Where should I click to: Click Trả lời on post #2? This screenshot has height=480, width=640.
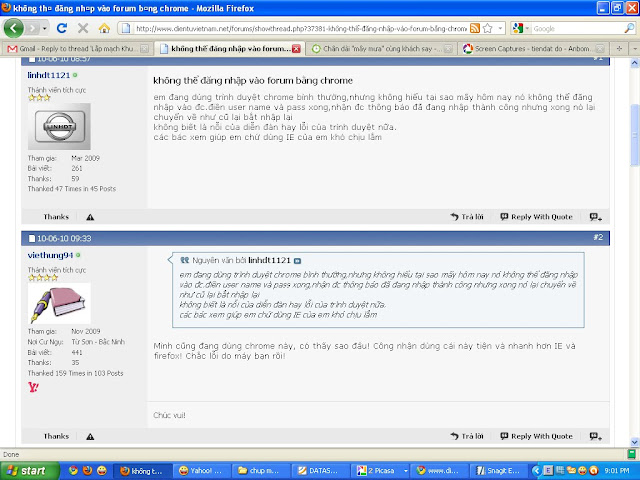(467, 436)
